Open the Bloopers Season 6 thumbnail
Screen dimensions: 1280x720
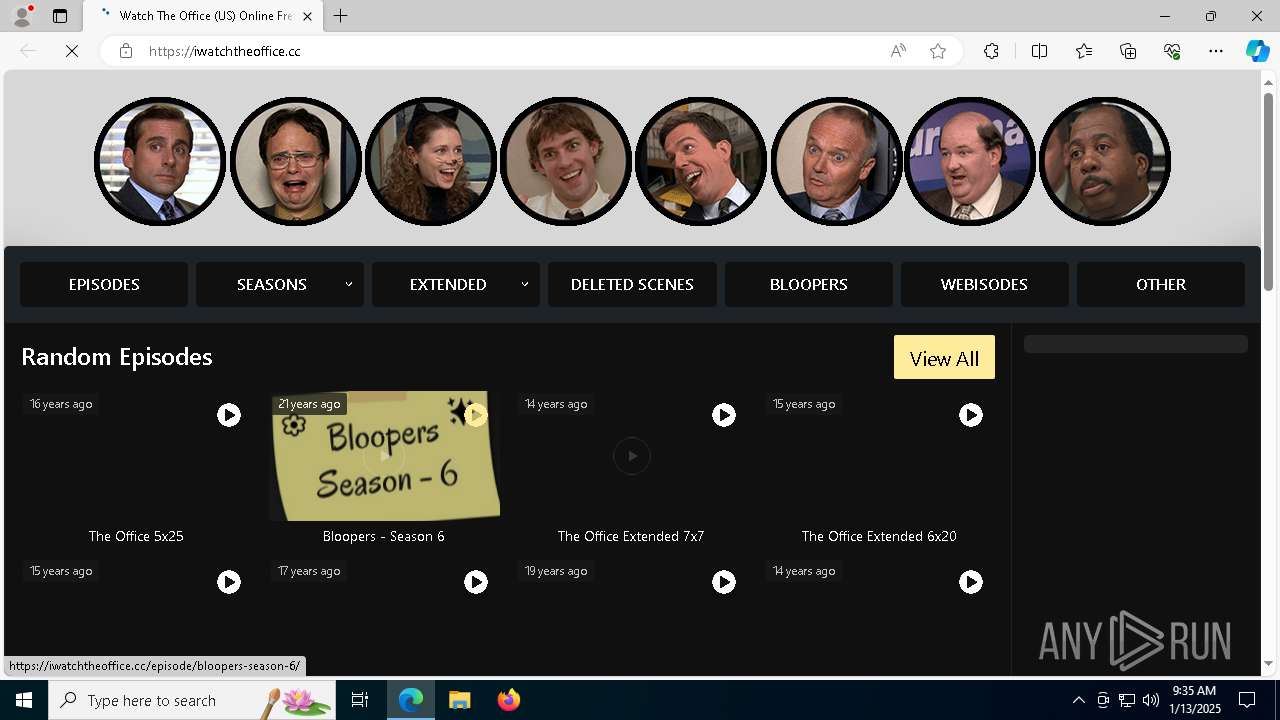click(x=384, y=456)
